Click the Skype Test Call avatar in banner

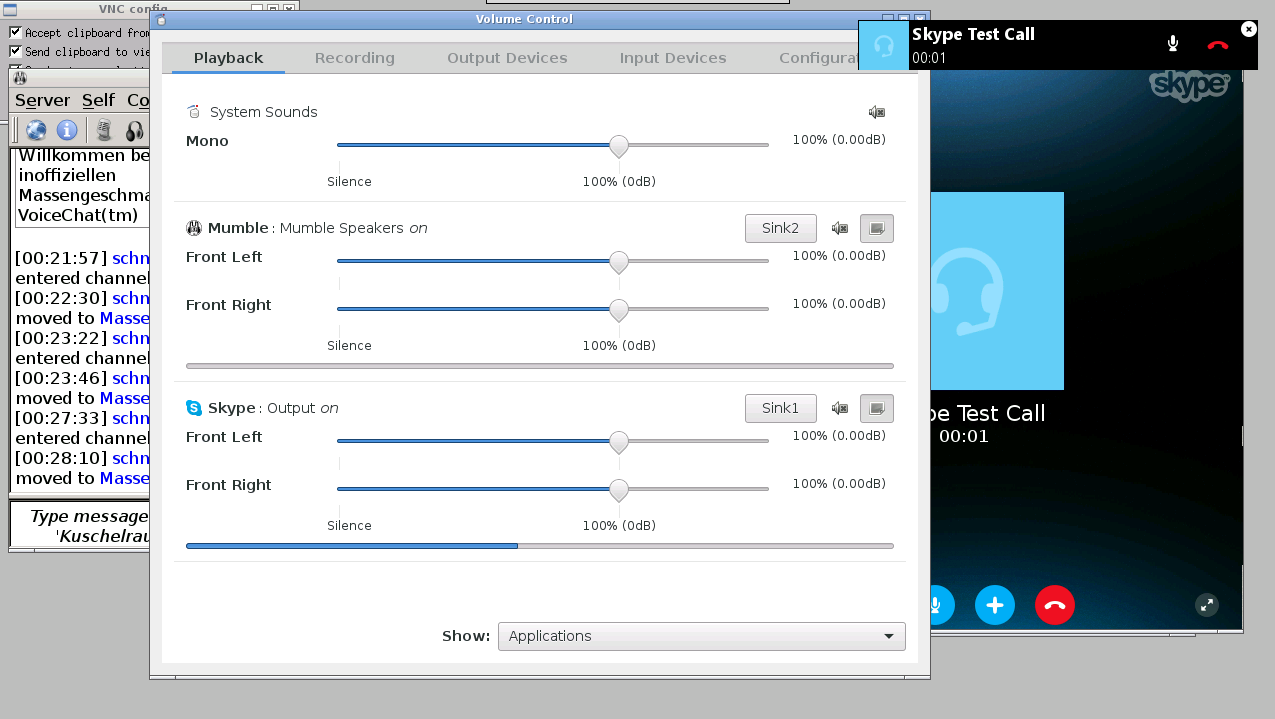[884, 45]
